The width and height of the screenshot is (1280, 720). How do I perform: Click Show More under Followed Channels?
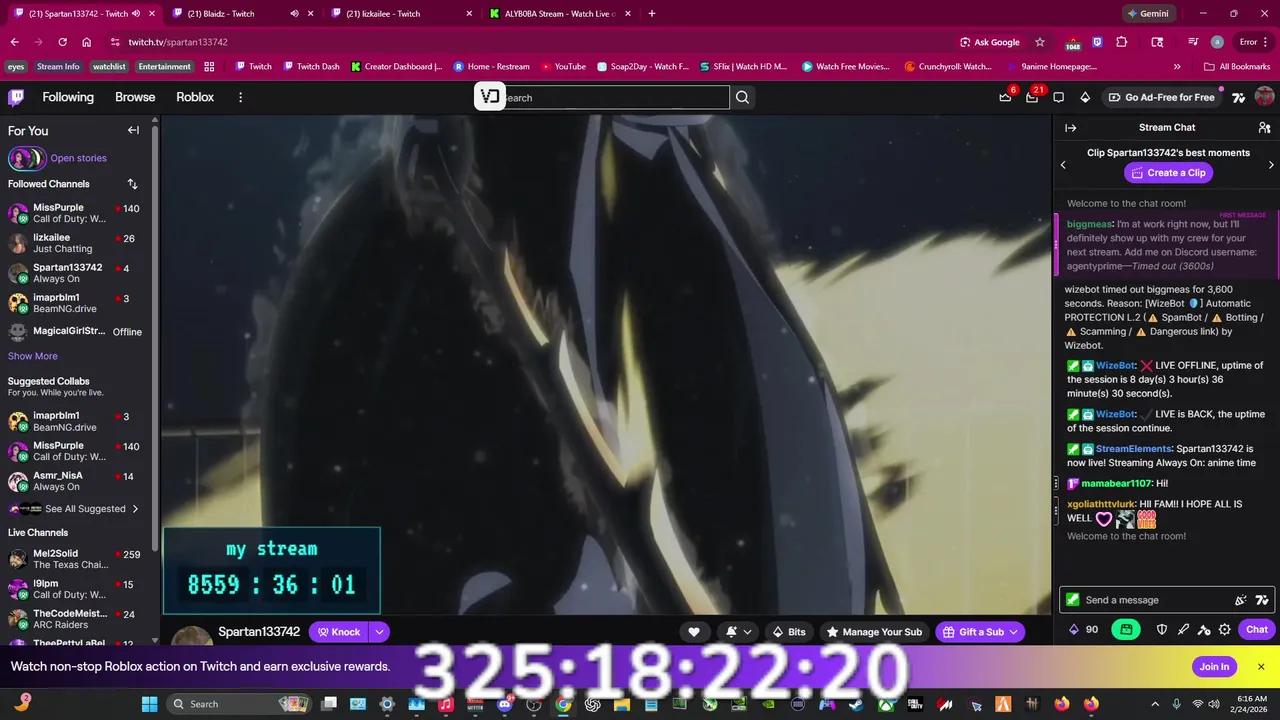[x=33, y=356]
